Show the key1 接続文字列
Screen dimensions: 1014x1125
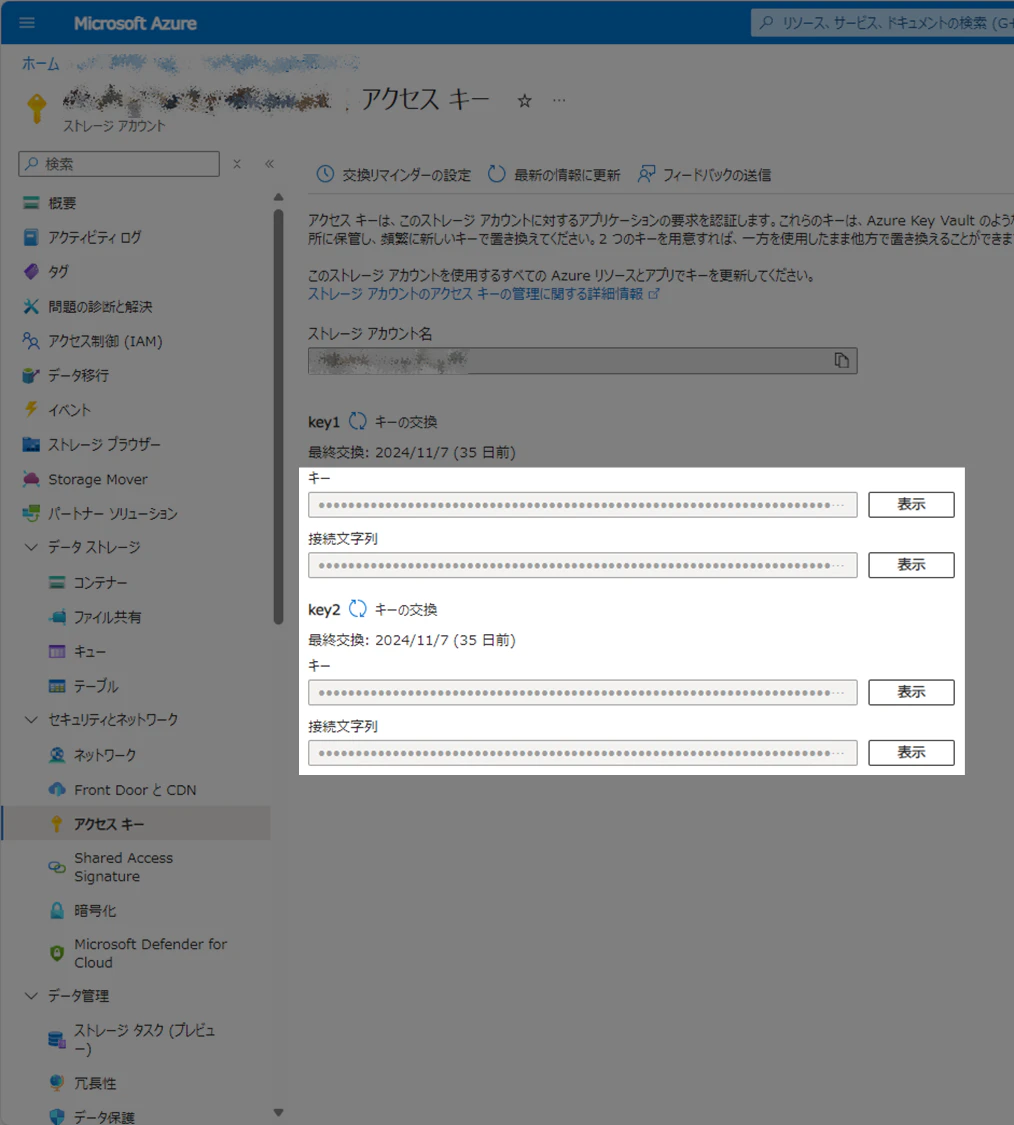(x=911, y=565)
